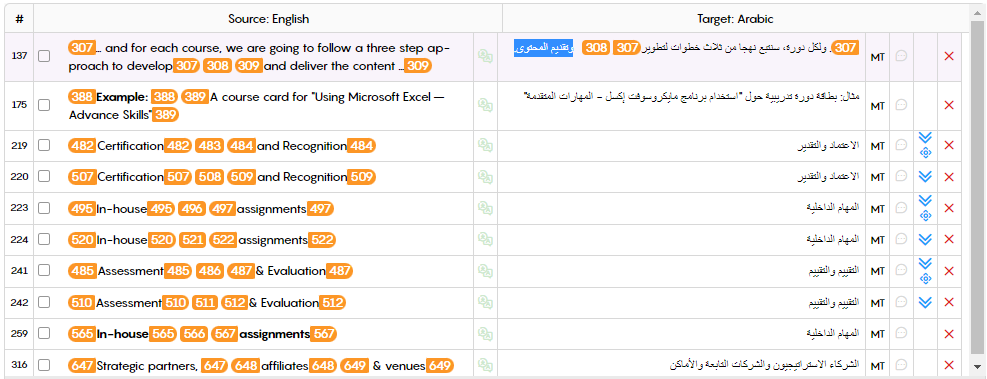Screen dimensions: 987x379
Task: Click the red X in row 242
Action: click(x=949, y=303)
